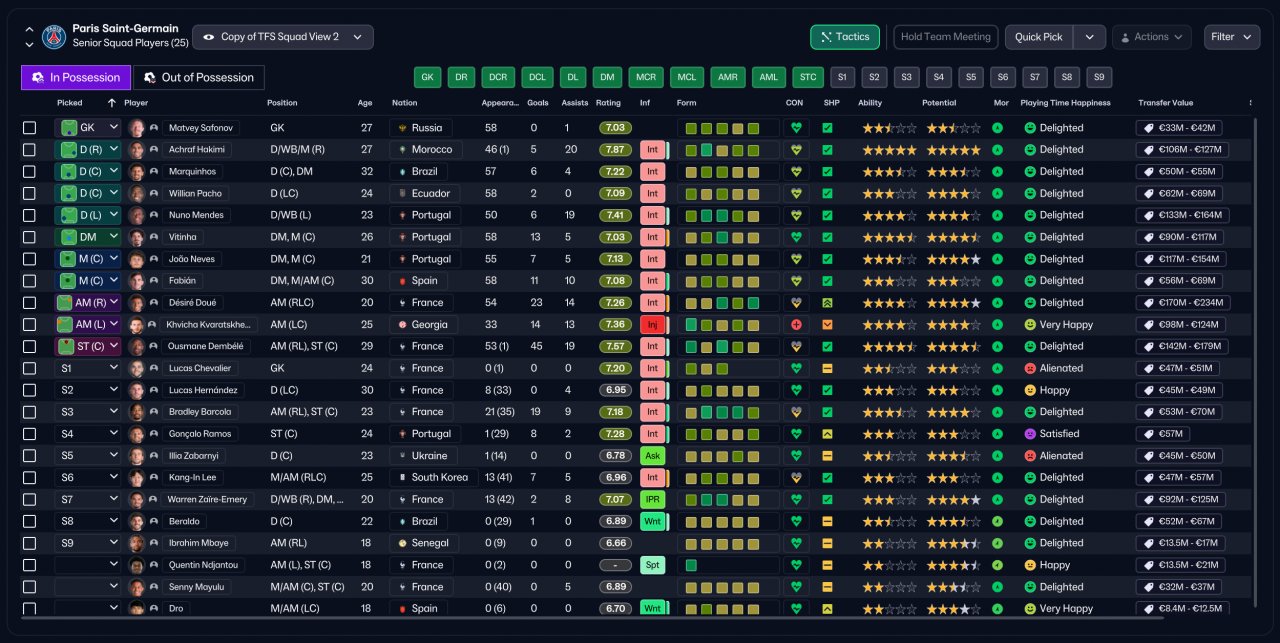Click the sort arrow beside the Picked column
Image resolution: width=1280 pixels, height=643 pixels.
tap(111, 103)
